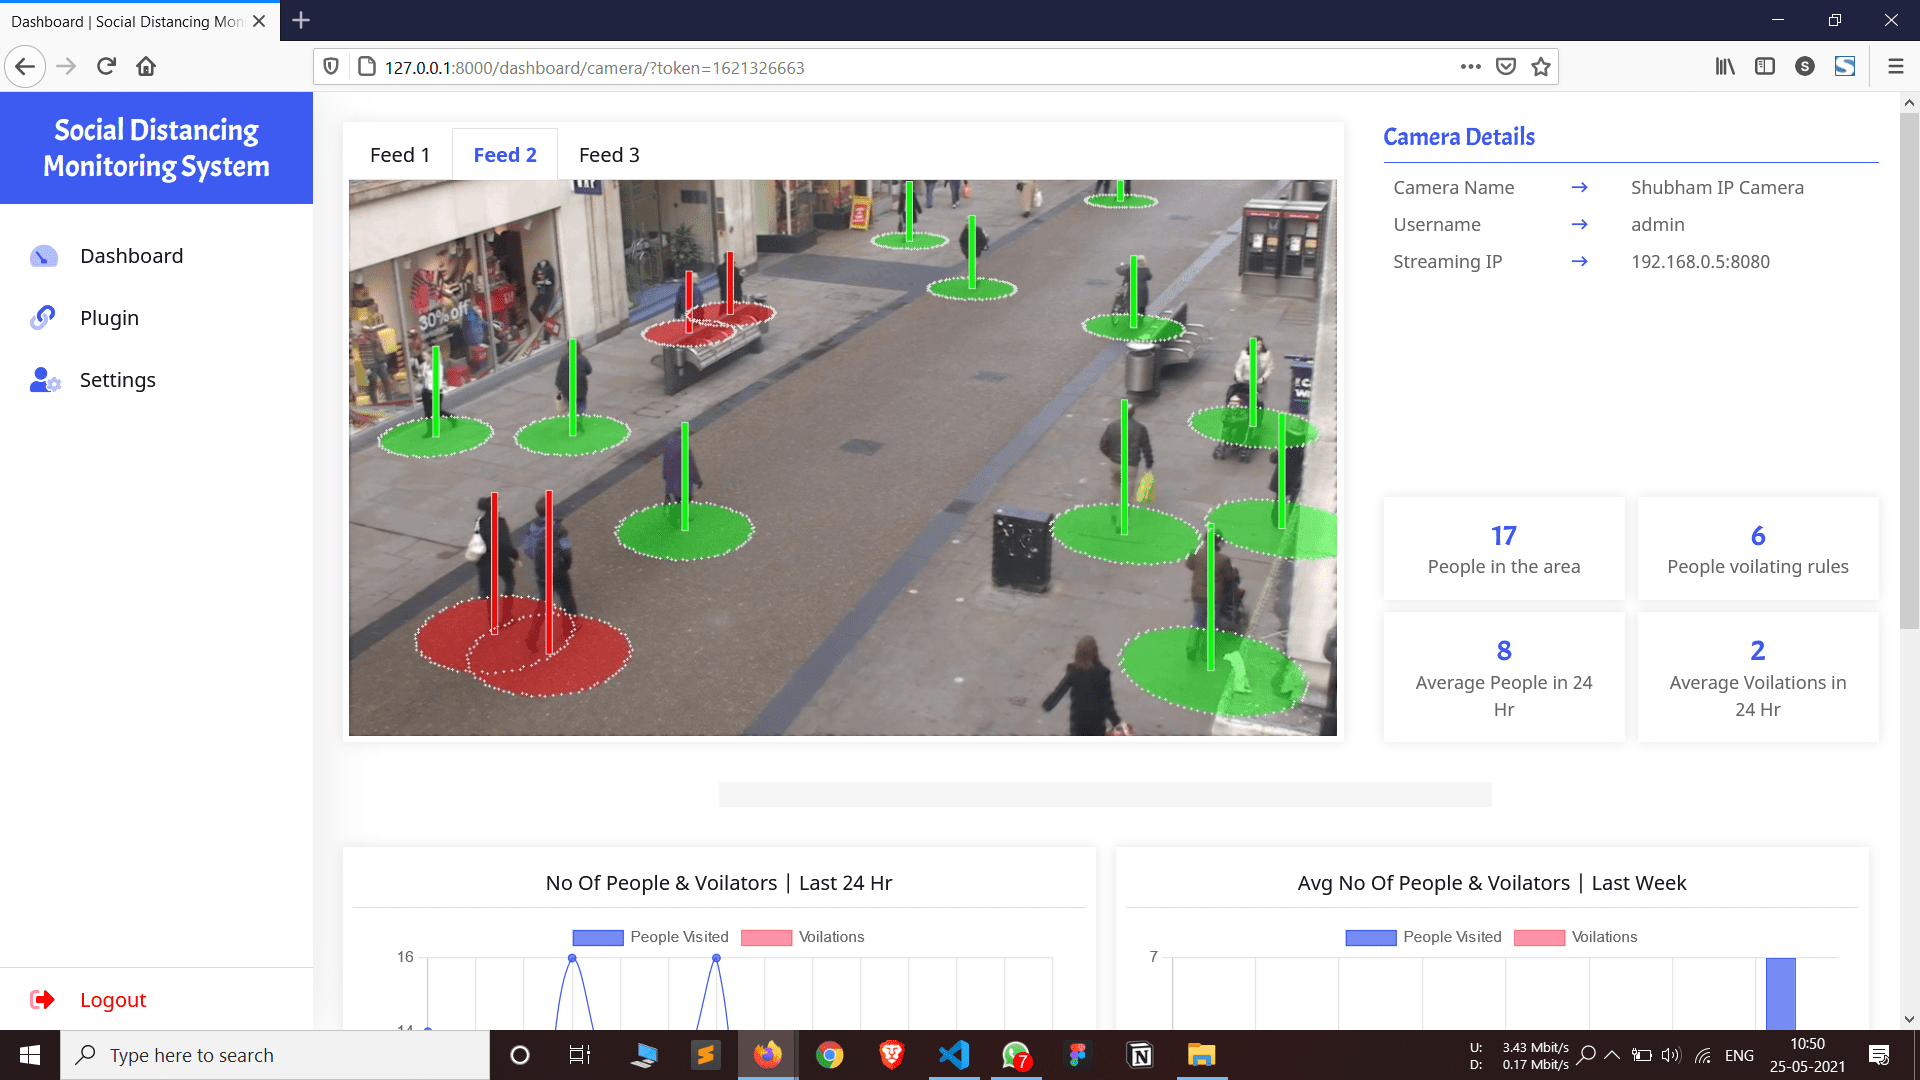This screenshot has width=1920, height=1080.
Task: Switch to Feed 1 tab
Action: 399,155
